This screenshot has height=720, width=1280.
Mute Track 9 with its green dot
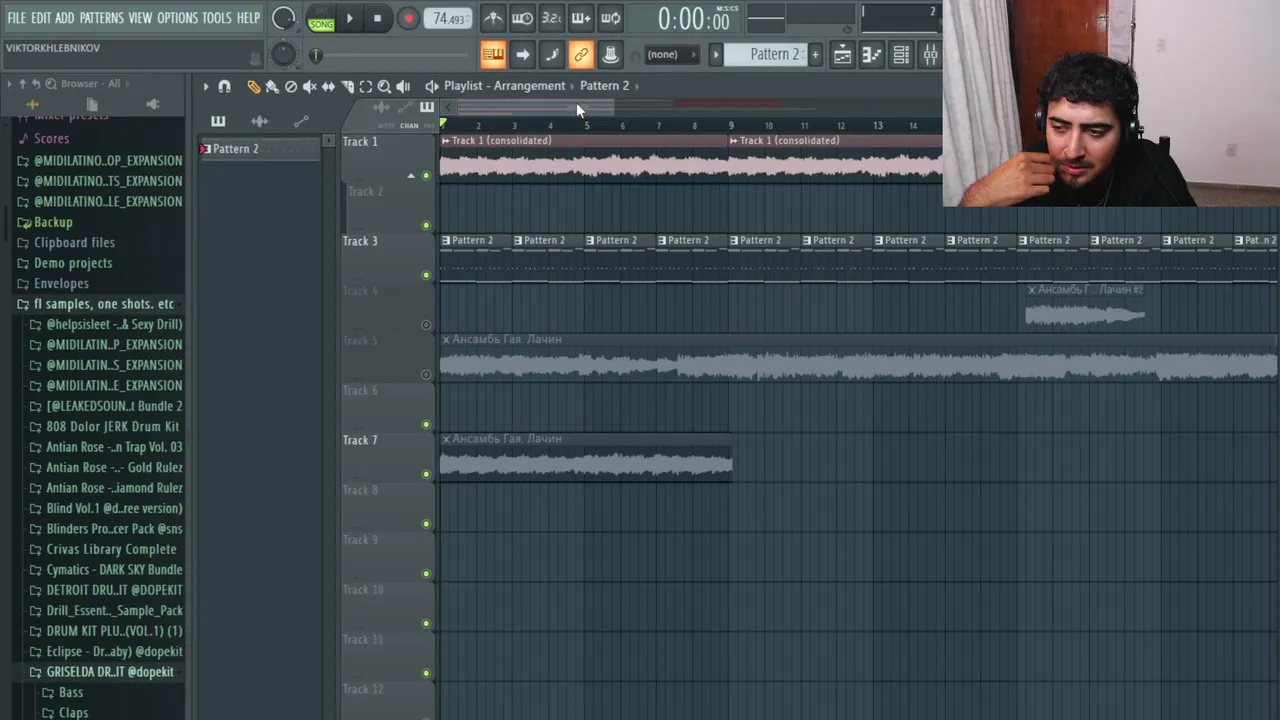click(x=426, y=574)
